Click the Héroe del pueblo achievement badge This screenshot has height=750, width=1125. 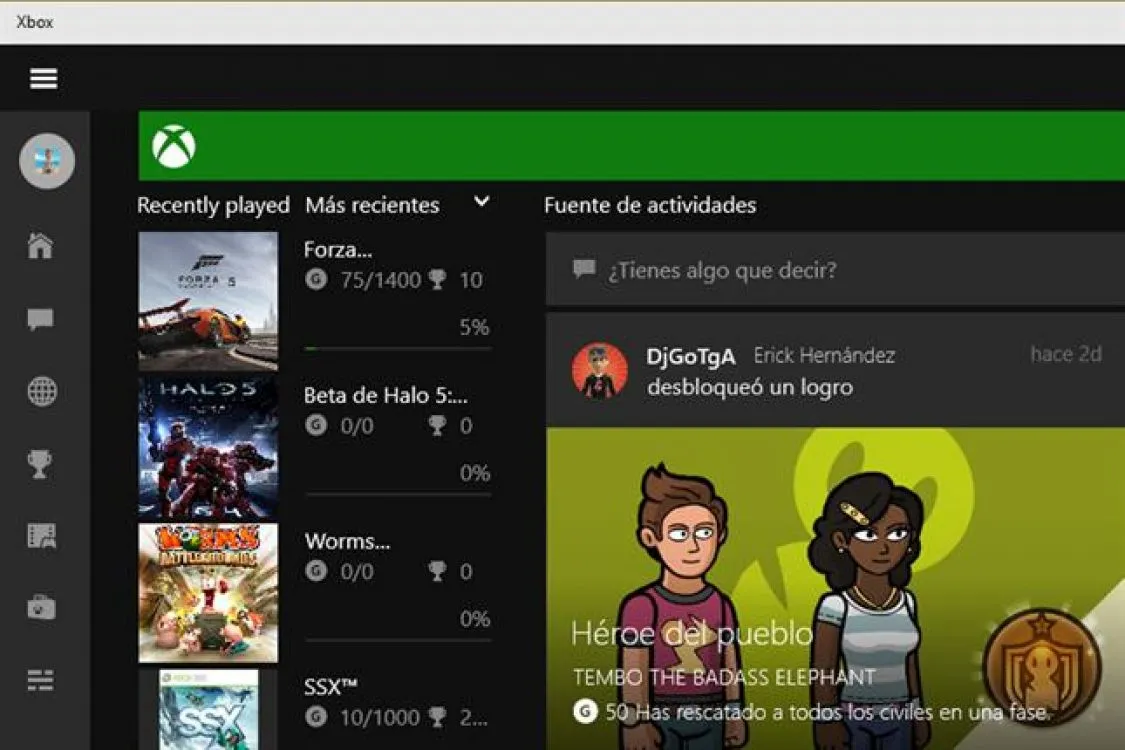tap(1042, 667)
